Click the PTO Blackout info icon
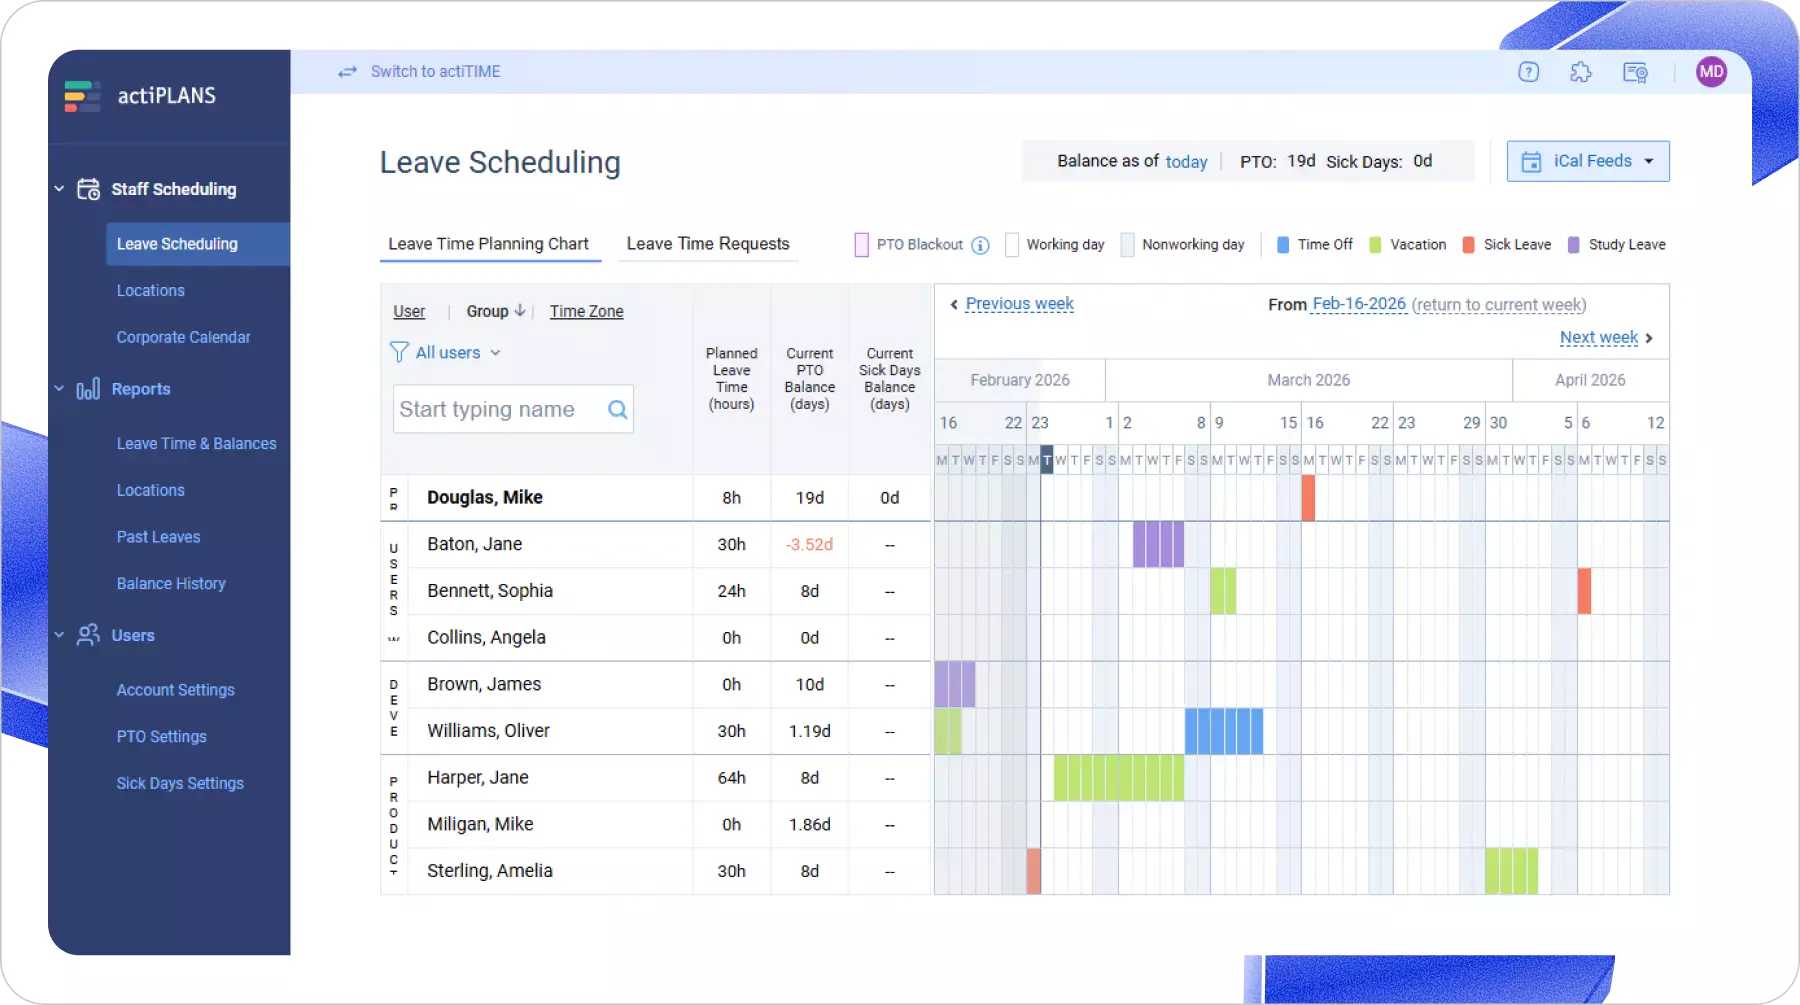Viewport: 1800px width, 1005px height. [981, 244]
